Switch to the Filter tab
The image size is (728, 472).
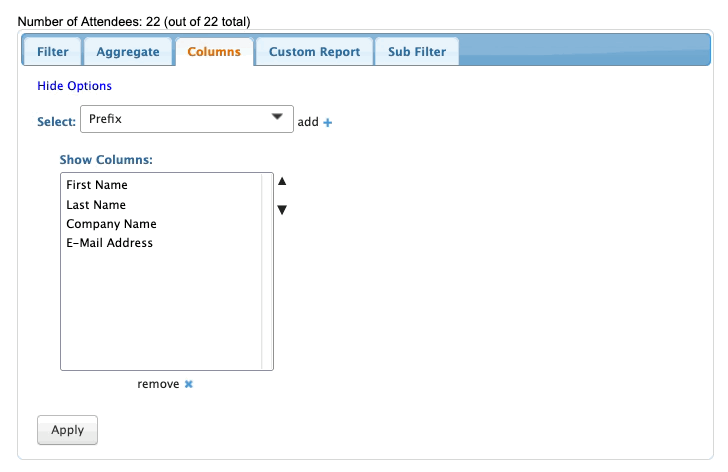52,52
